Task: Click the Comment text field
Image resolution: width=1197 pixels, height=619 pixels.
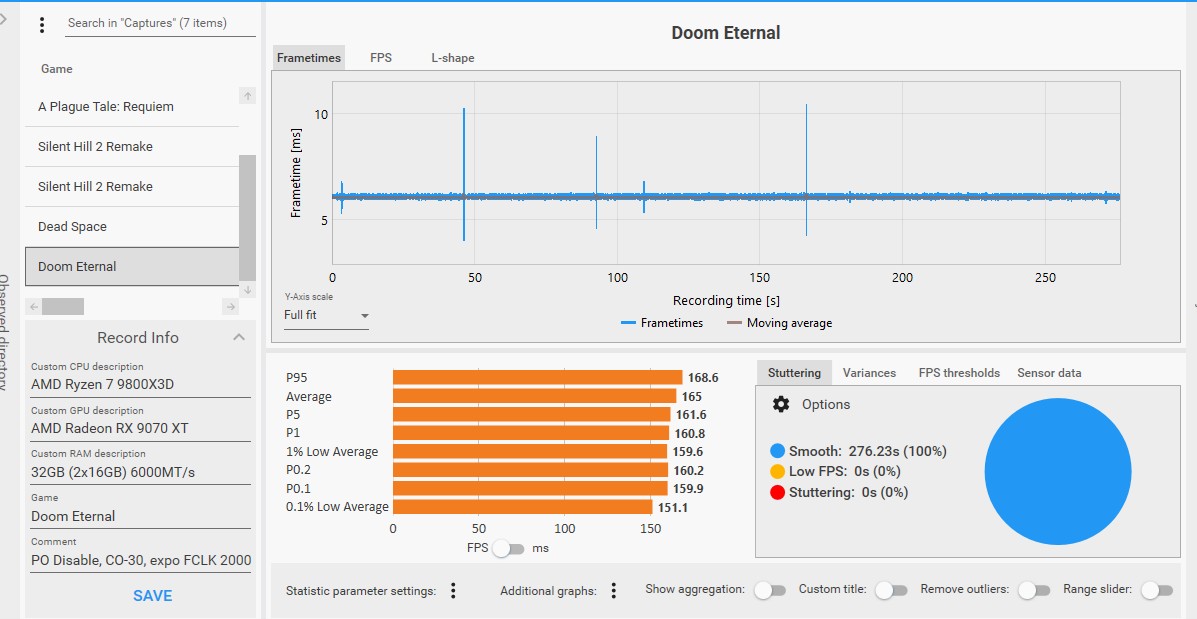Action: click(x=140, y=560)
